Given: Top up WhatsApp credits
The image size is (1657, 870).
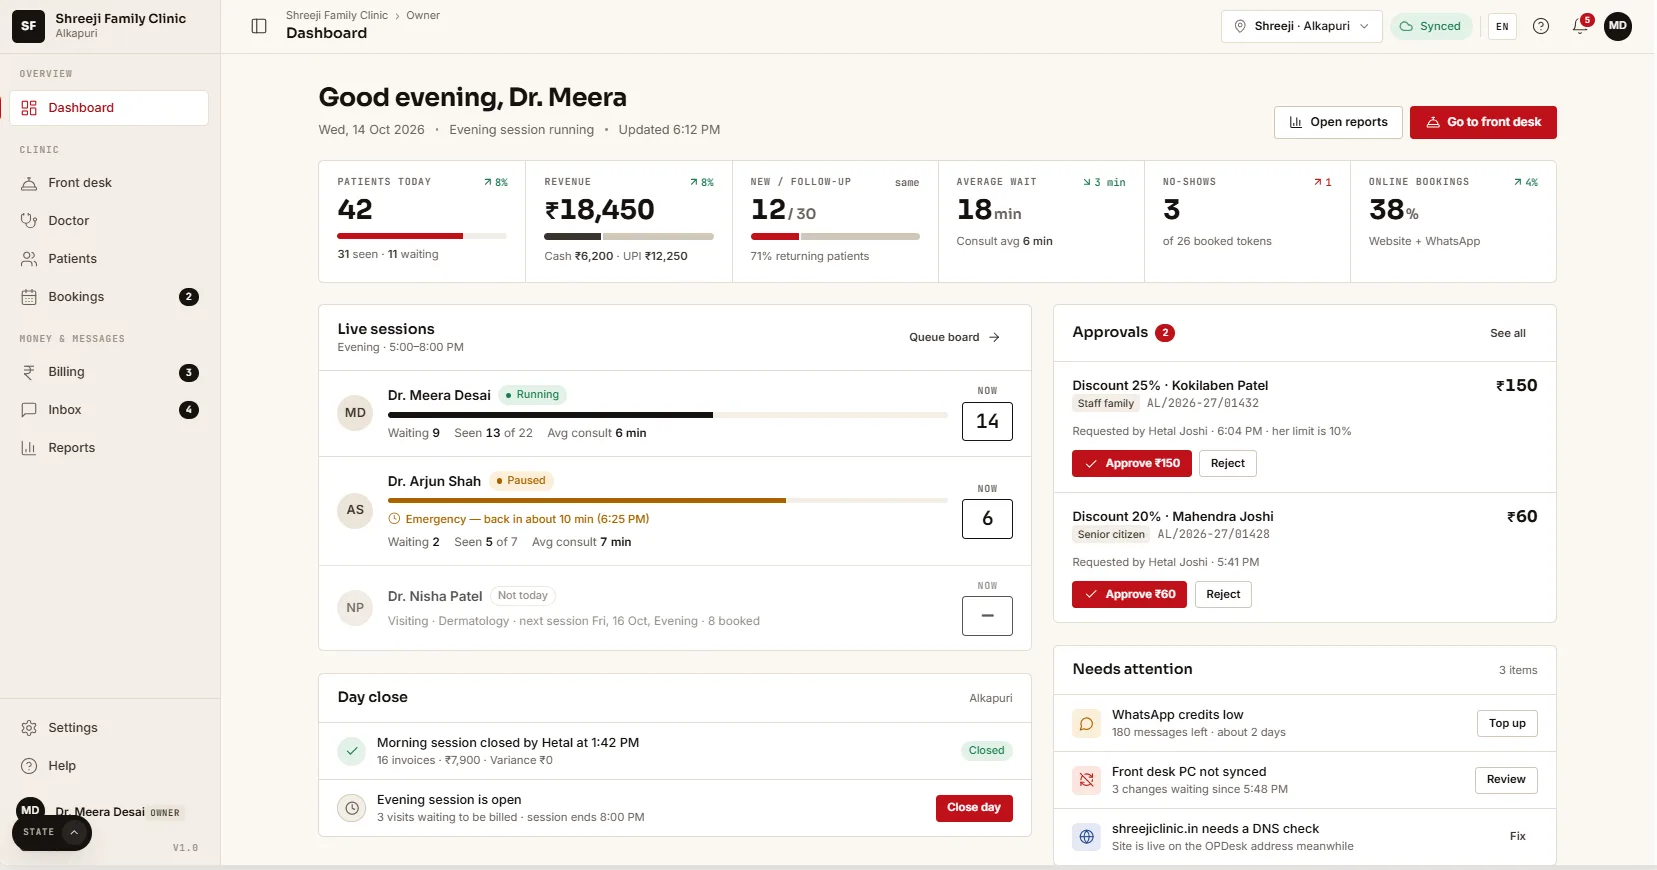Looking at the screenshot, I should pyautogui.click(x=1507, y=723).
